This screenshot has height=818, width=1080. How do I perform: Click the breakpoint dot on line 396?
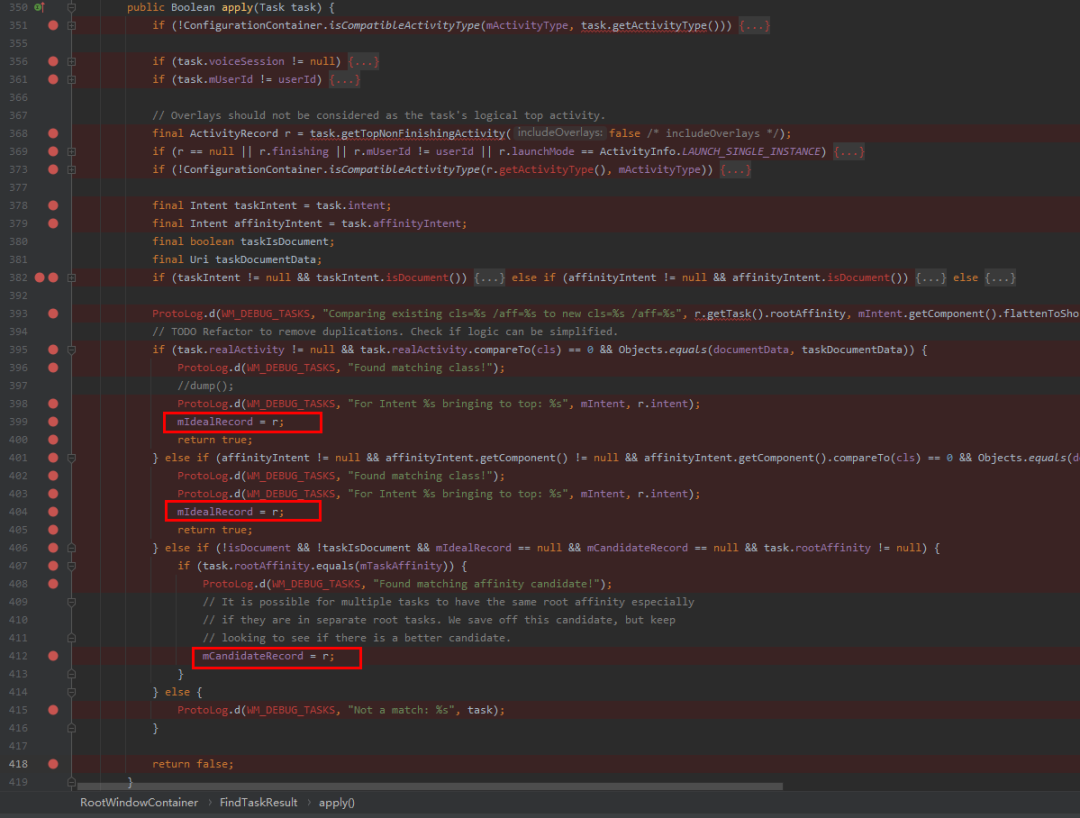tap(53, 368)
